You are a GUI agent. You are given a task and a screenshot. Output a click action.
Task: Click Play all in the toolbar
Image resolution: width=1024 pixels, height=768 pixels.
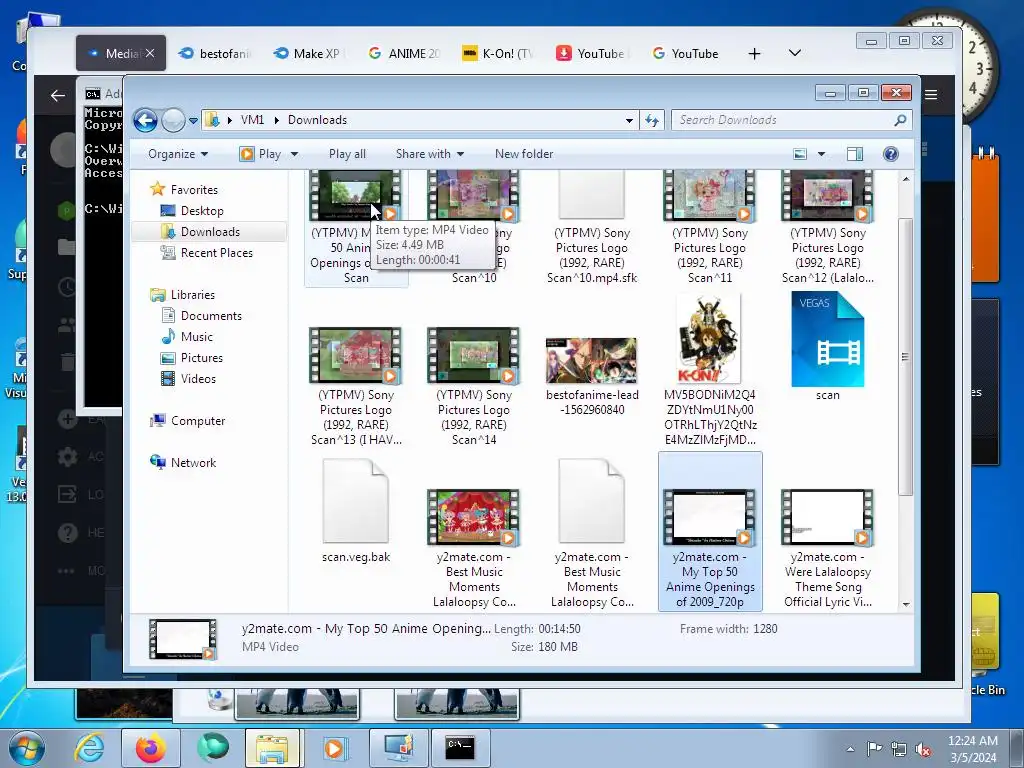[347, 154]
